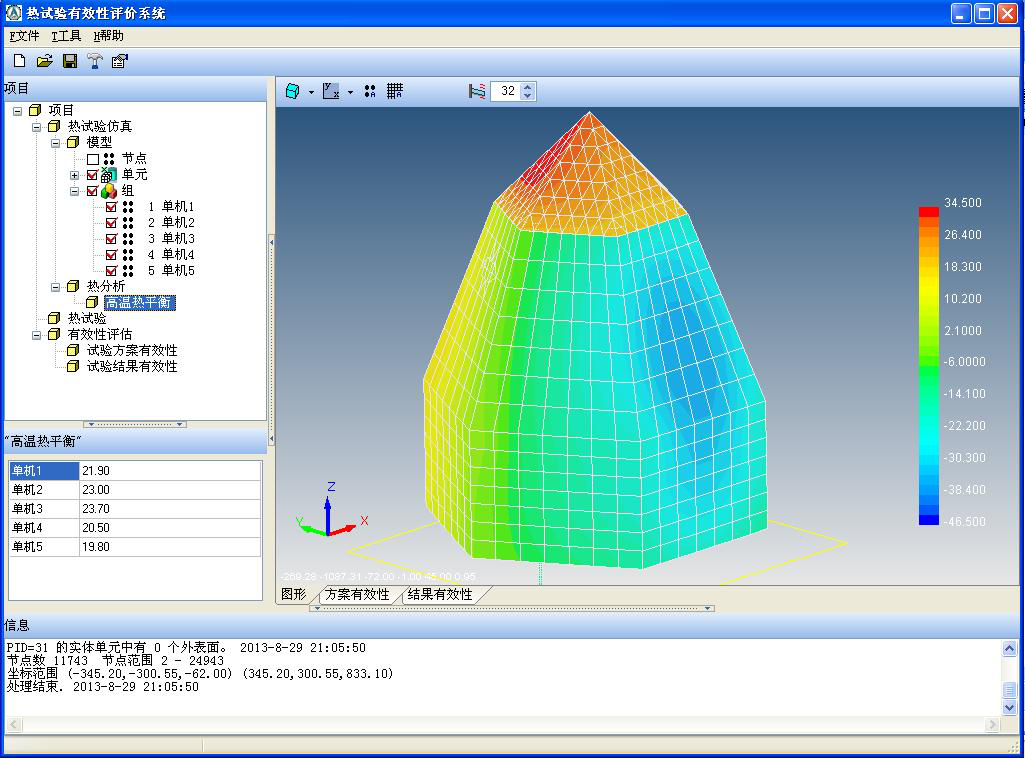This screenshot has width=1025, height=758.
Task: Toggle the node dots display icon
Action: pos(370,91)
